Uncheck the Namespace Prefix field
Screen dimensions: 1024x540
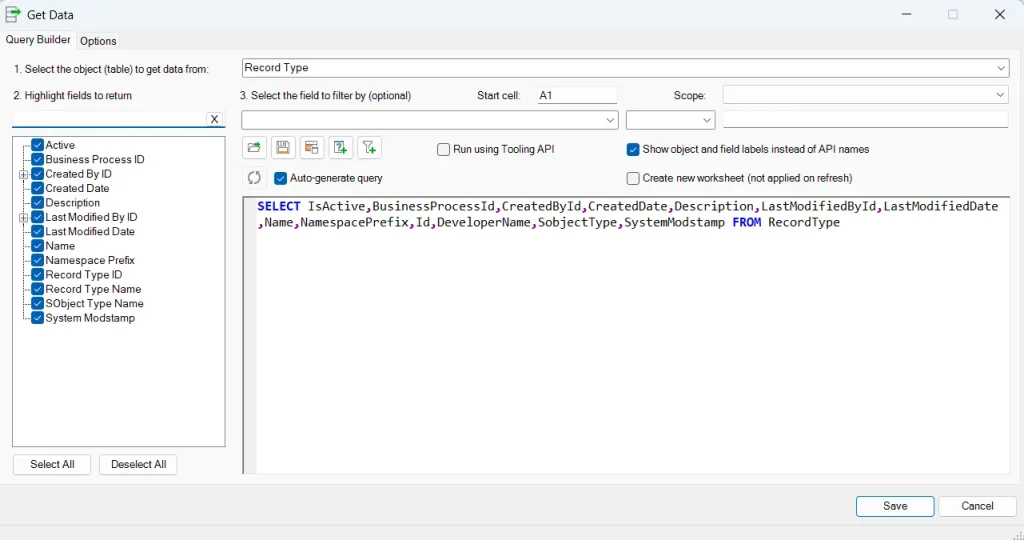[x=38, y=260]
